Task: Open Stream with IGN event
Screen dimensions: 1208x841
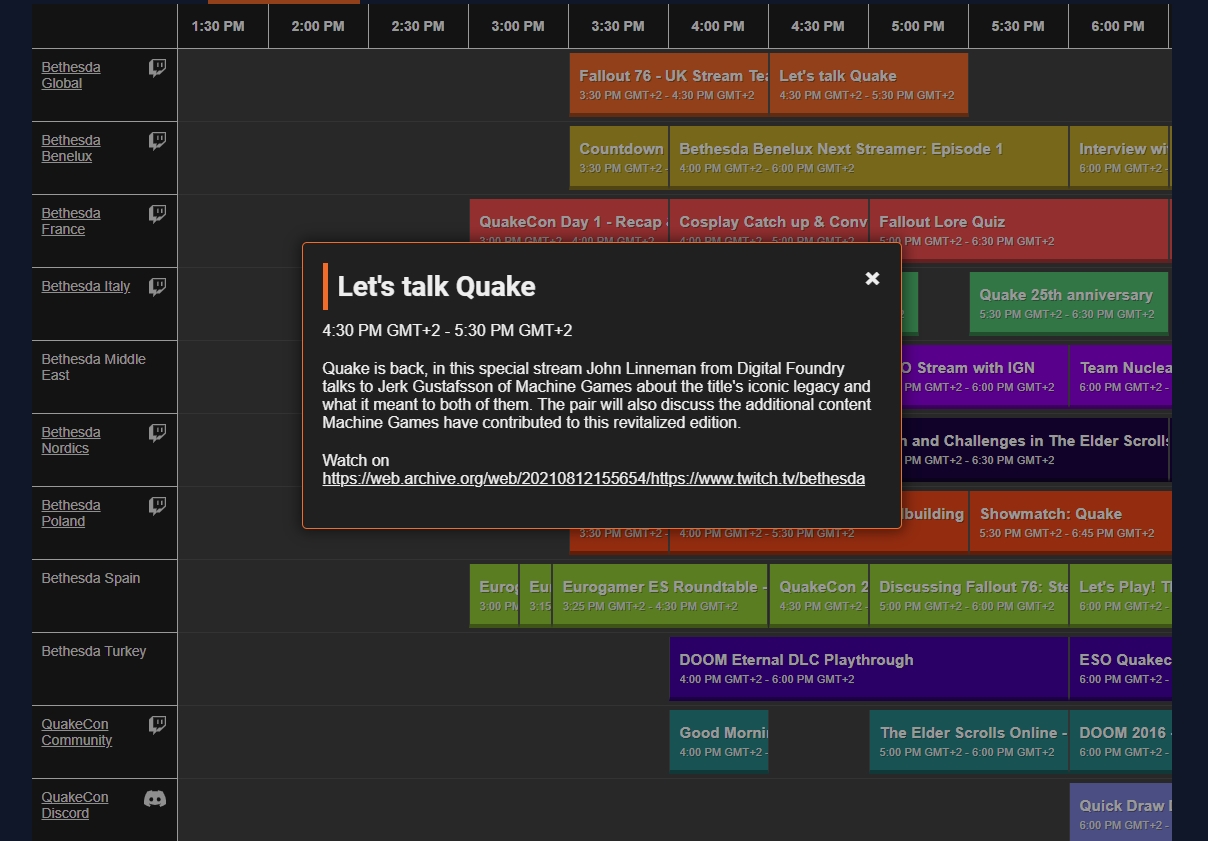Action: [985, 376]
